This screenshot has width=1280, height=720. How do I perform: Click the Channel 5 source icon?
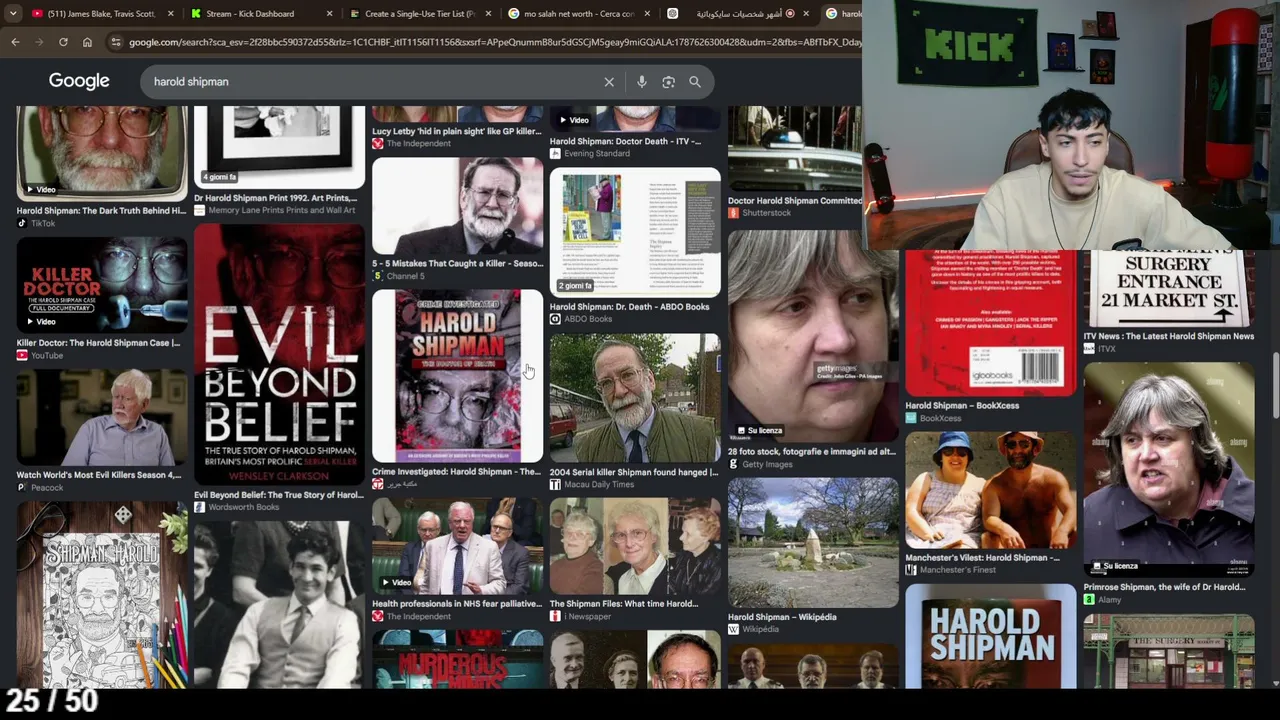[378, 276]
